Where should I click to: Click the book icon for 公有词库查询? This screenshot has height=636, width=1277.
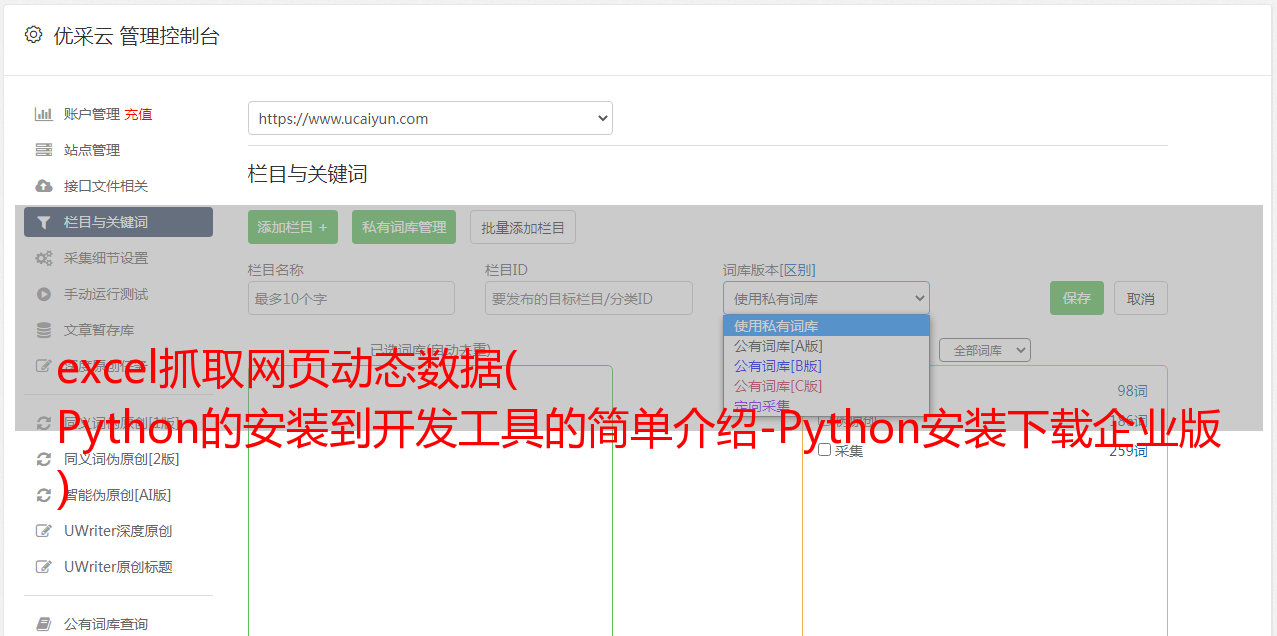coord(43,624)
